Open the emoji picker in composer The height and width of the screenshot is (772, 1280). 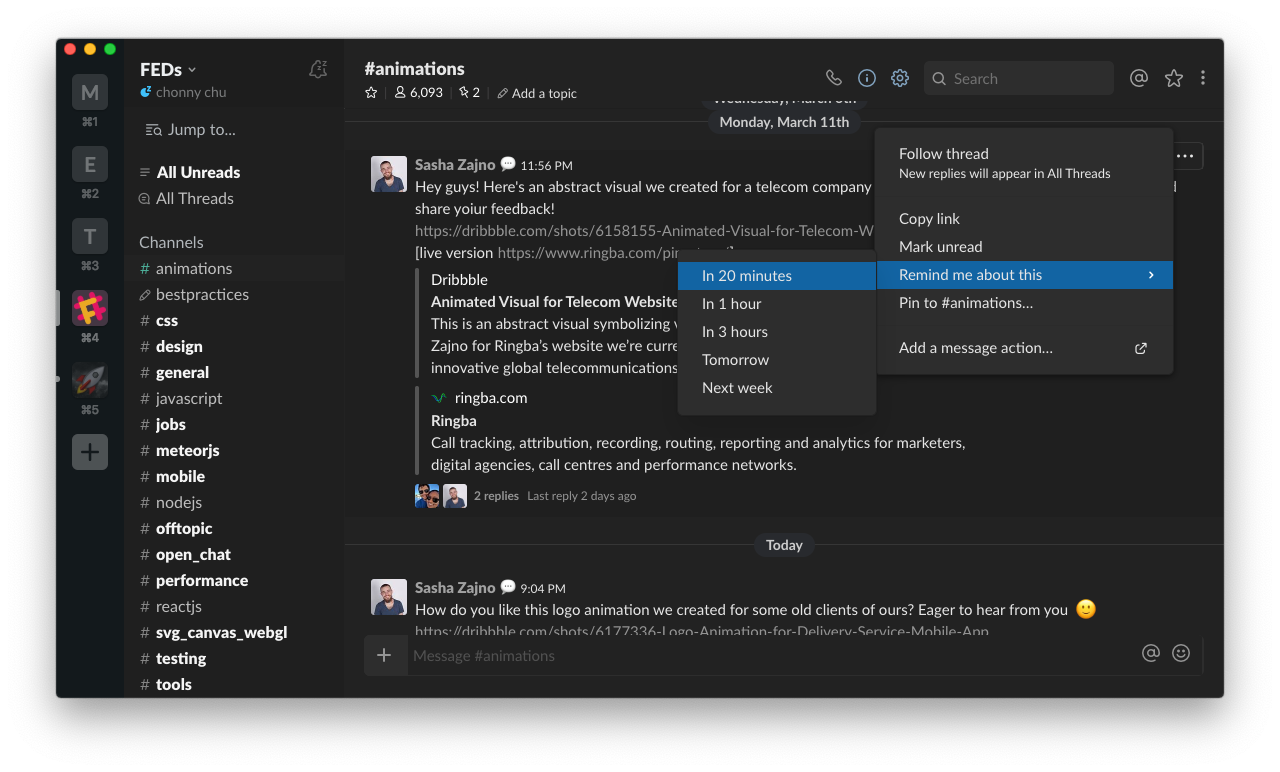[x=1181, y=653]
